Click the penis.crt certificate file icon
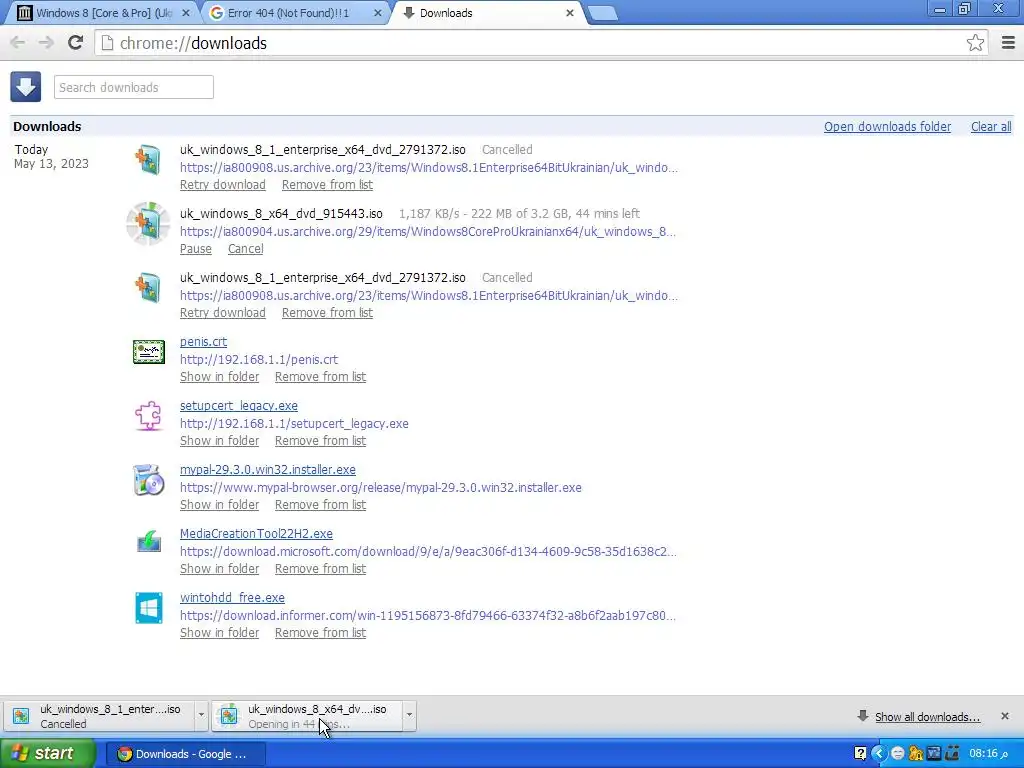The height and width of the screenshot is (768, 1024). 148,352
